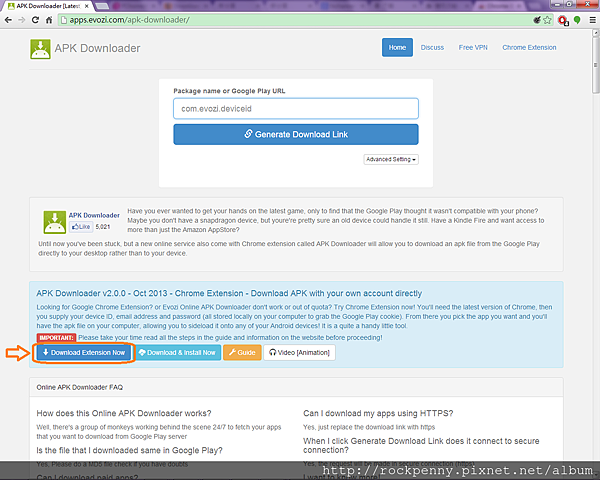This screenshot has width=600, height=480.
Task: Focus the package name input field
Action: point(296,109)
